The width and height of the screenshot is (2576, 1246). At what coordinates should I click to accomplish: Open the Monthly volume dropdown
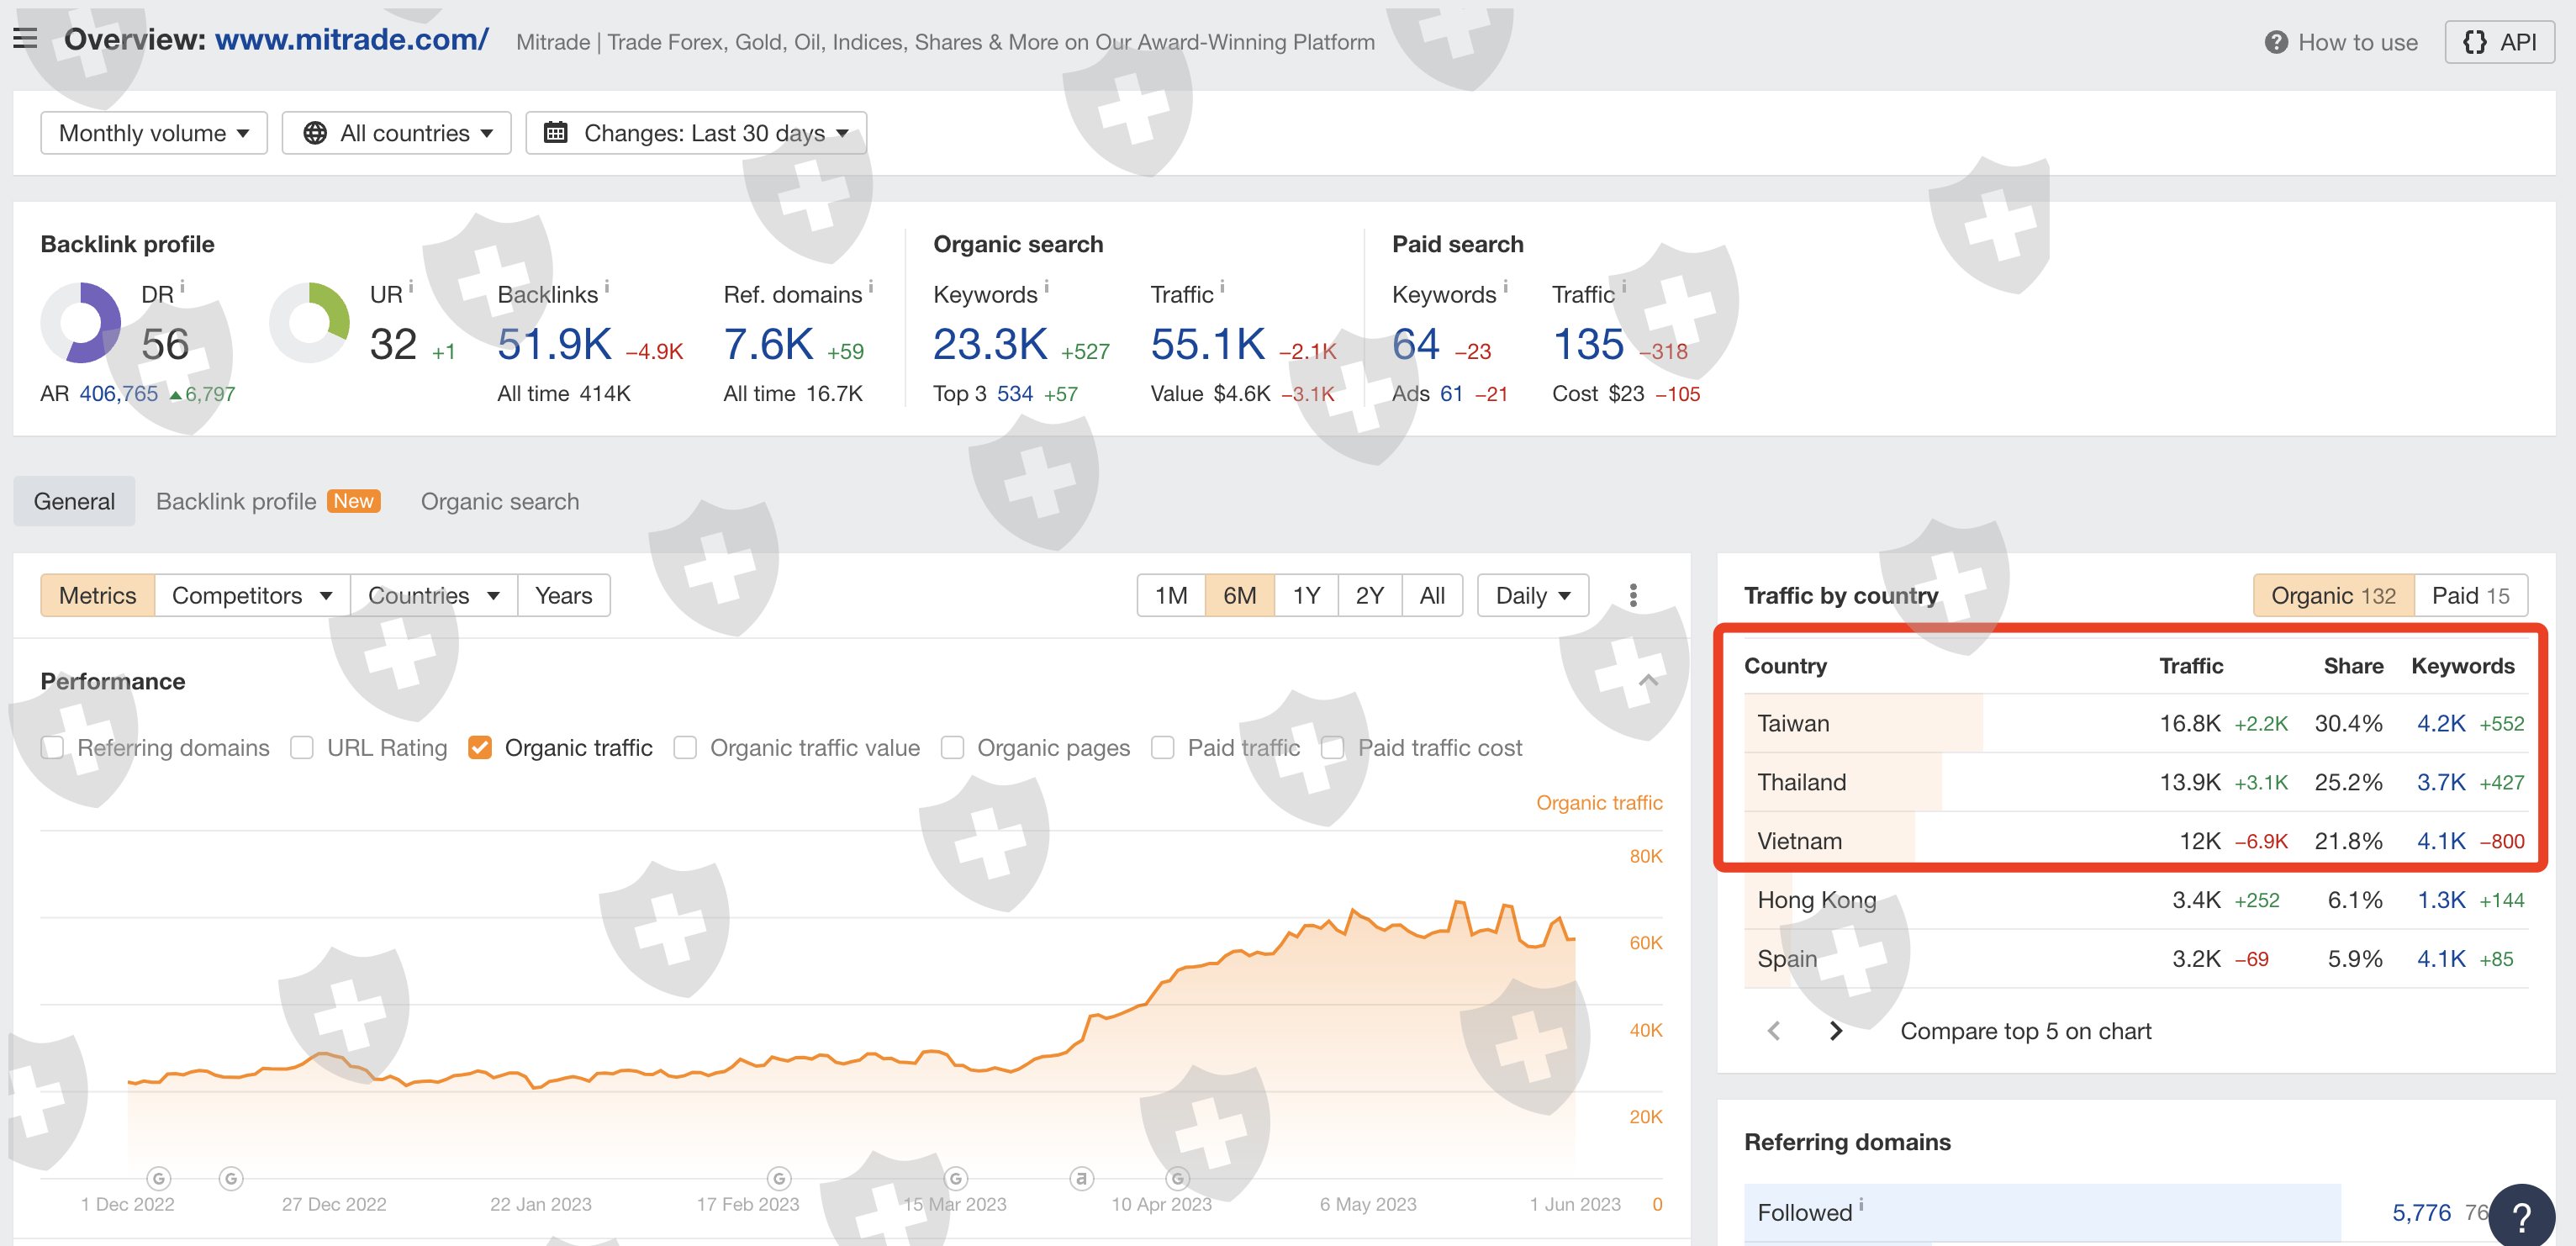click(x=154, y=133)
